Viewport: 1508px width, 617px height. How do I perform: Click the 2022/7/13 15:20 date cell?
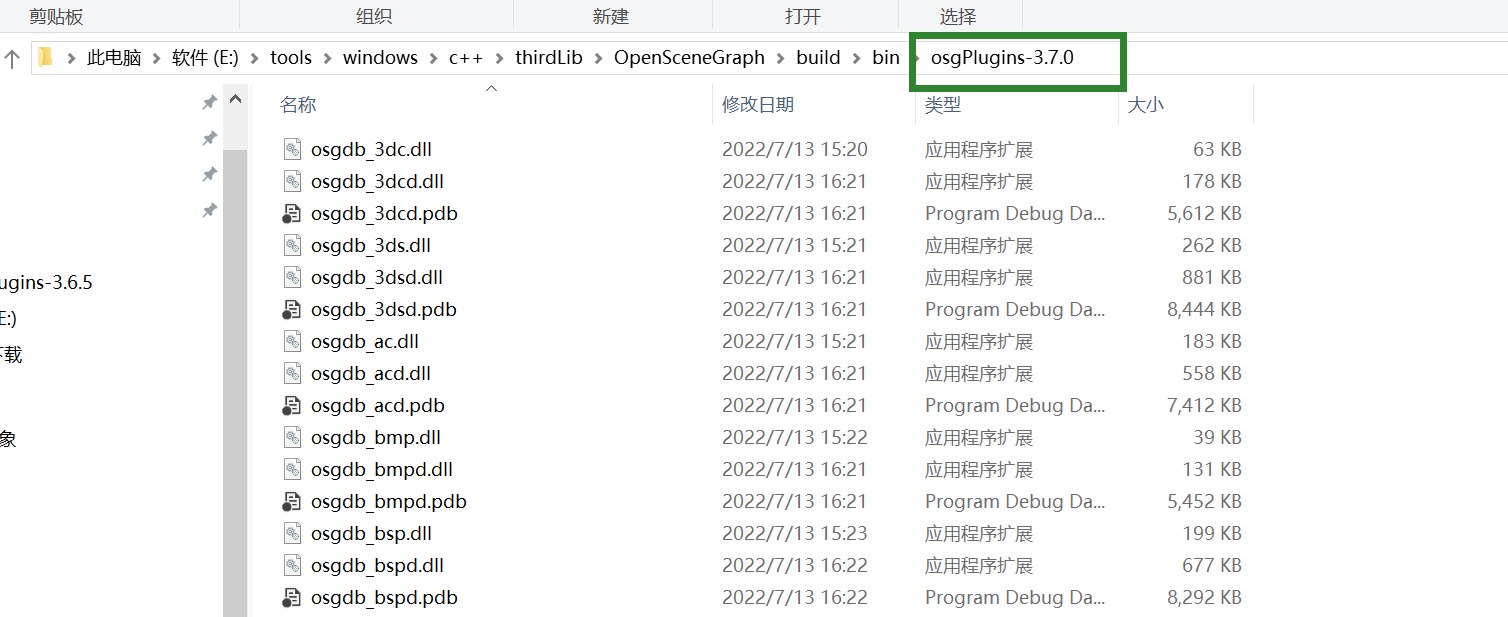pos(795,150)
